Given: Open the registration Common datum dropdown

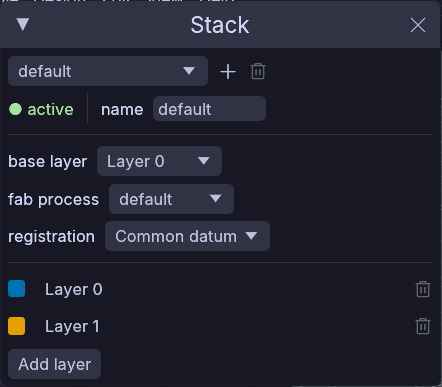Looking at the screenshot, I should (x=187, y=236).
